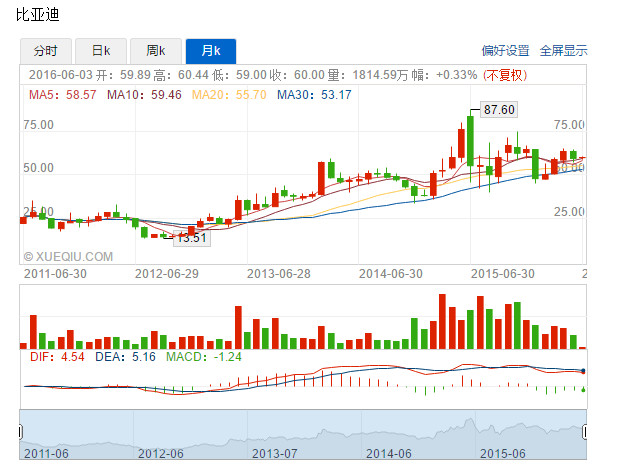Click 2011-06 in the overview navigator
The width and height of the screenshot is (617, 472).
pos(46,454)
